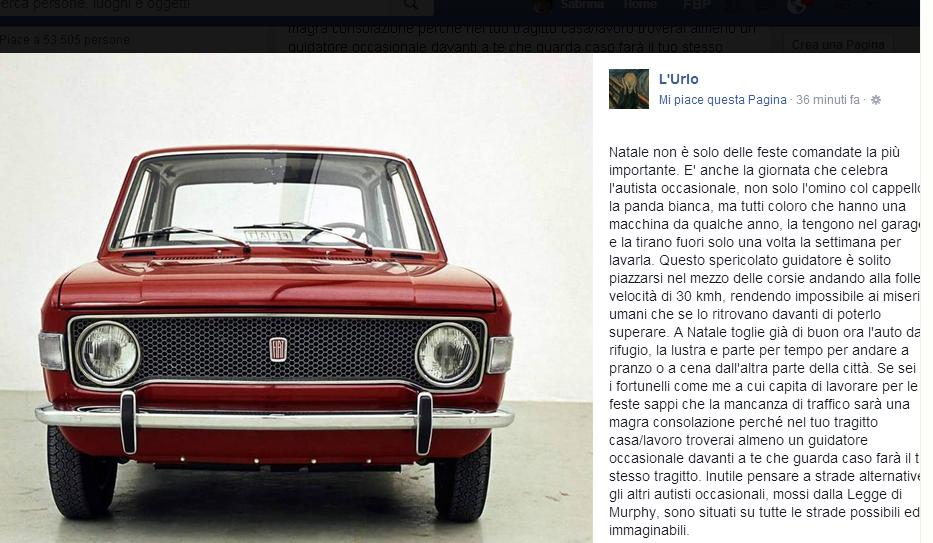The height and width of the screenshot is (543, 933).
Task: Click the search people and places field
Action: coord(202,5)
